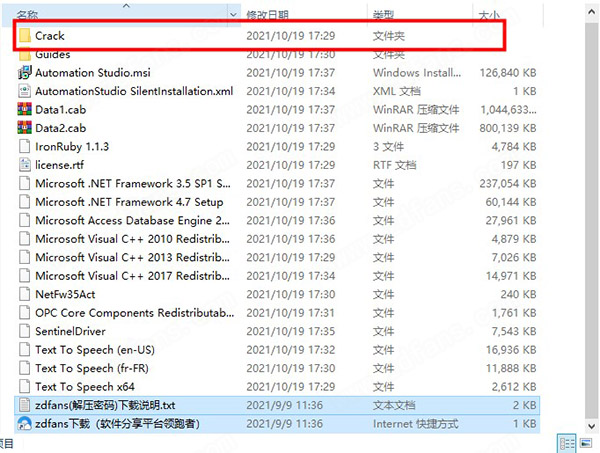Select the file name Crack
Screen dimensions: 600x453
[x=50, y=36]
